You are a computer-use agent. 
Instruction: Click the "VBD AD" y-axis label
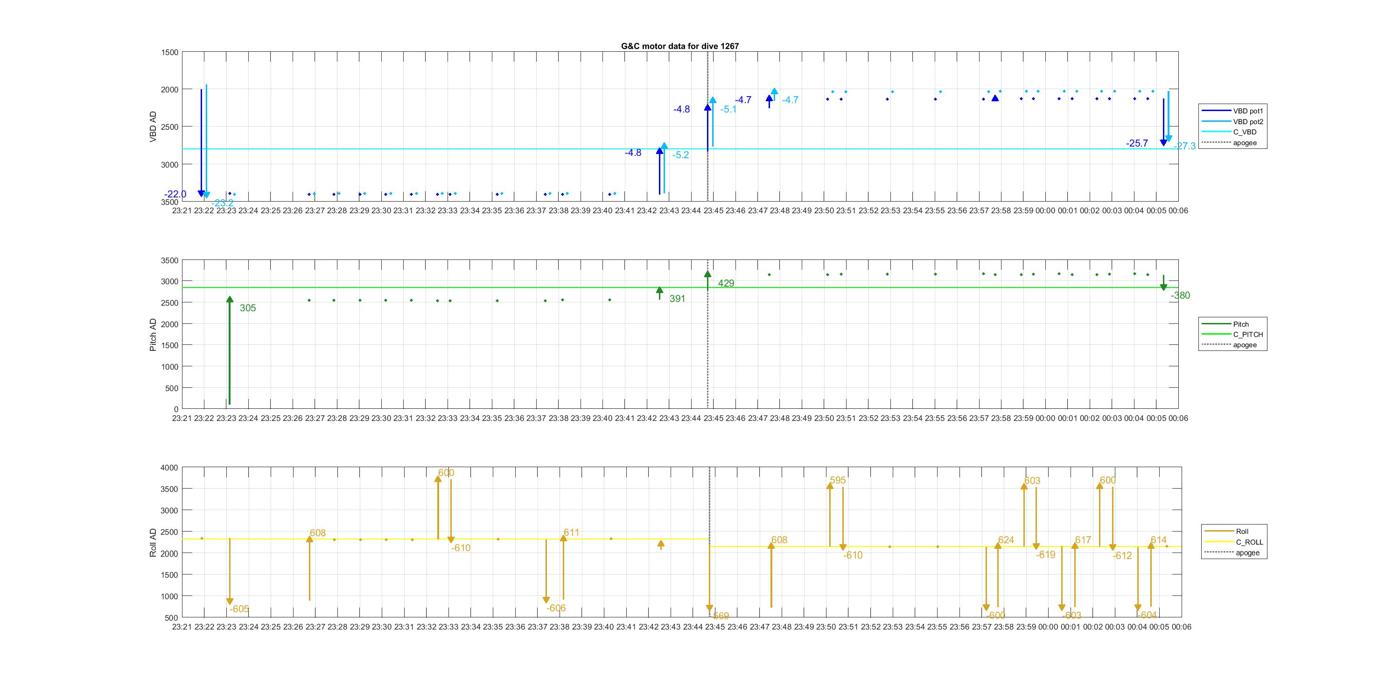tap(153, 127)
